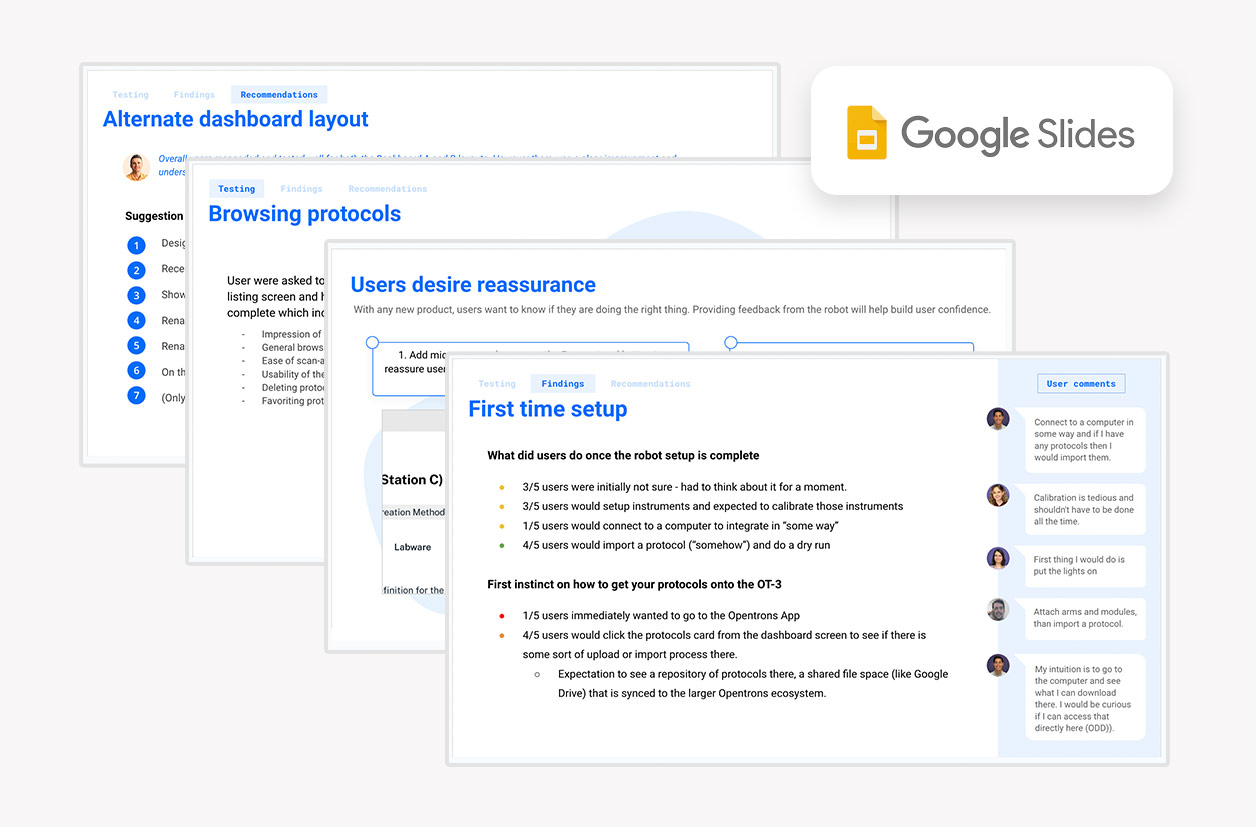The image size is (1256, 827).
Task: Click the yellow Google Slides logo icon
Action: click(x=867, y=132)
